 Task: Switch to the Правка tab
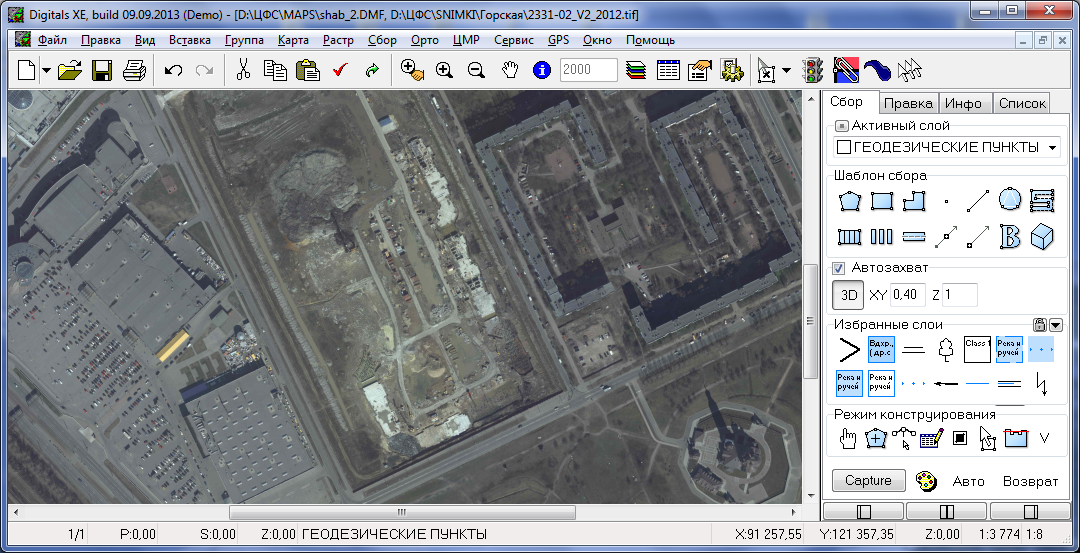click(x=909, y=103)
